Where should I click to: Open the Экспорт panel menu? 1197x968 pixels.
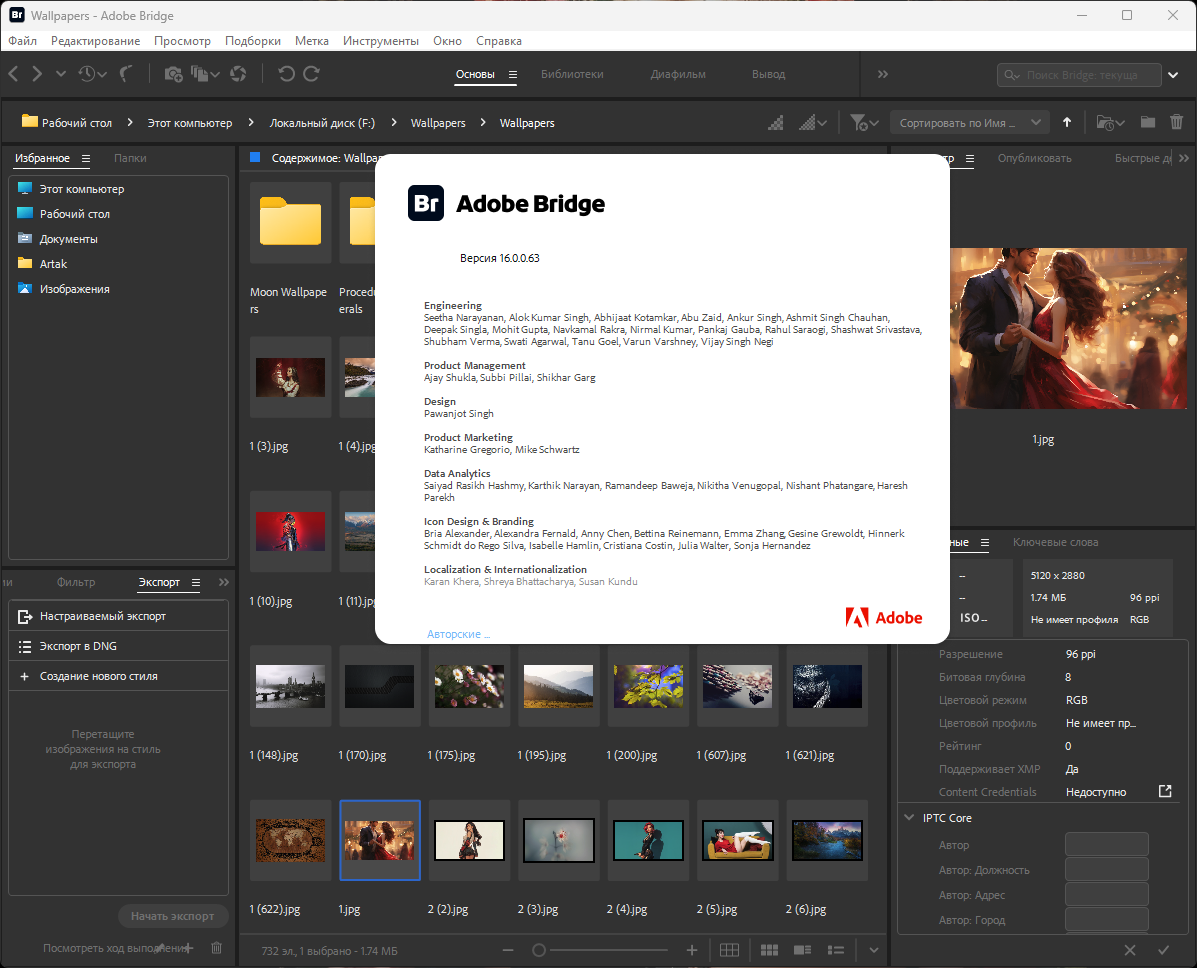click(x=195, y=582)
